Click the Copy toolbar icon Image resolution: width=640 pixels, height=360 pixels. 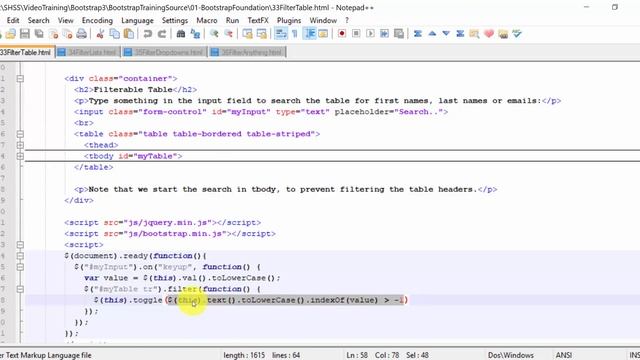coord(114,34)
